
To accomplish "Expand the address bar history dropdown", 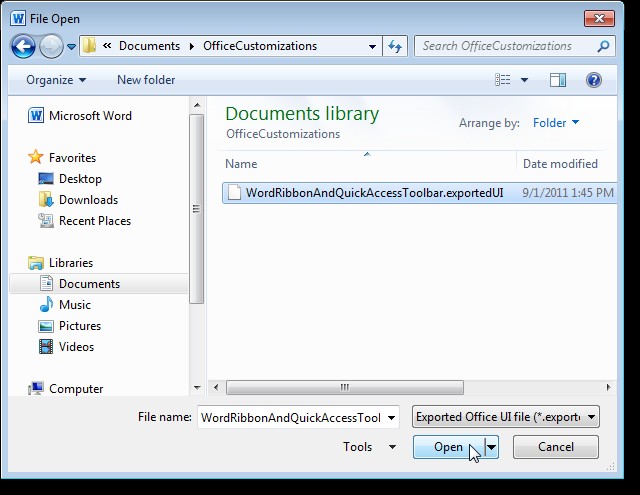I will (x=372, y=47).
